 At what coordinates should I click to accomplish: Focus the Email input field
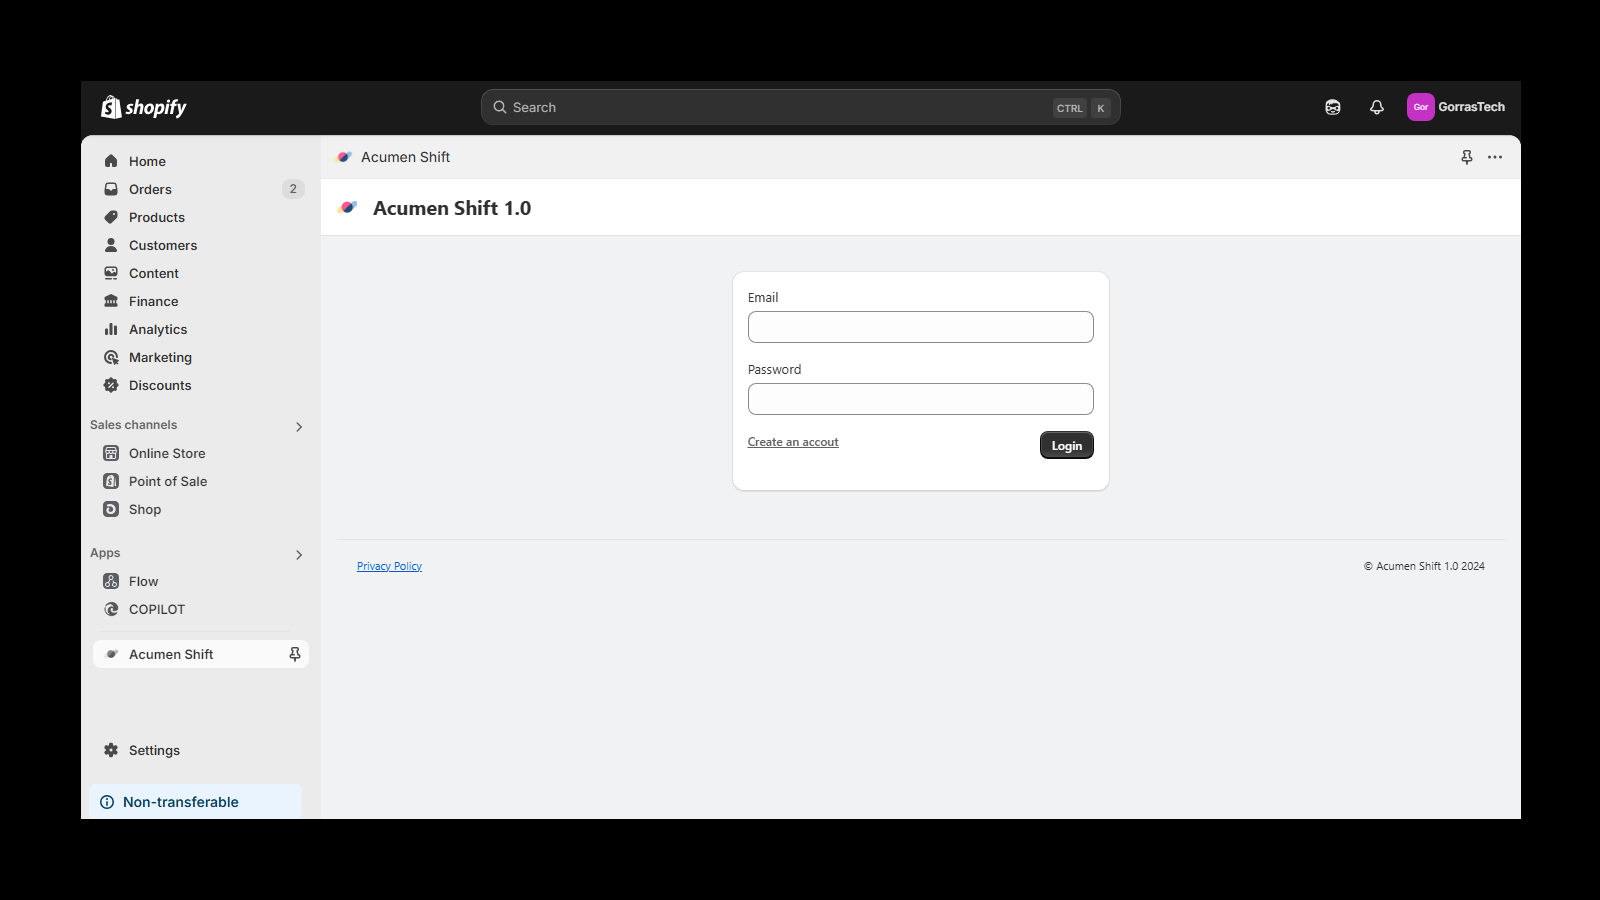pyautogui.click(x=920, y=327)
